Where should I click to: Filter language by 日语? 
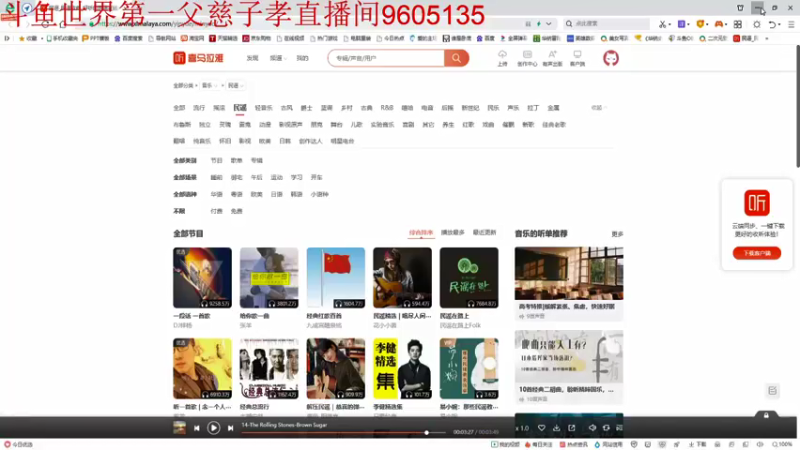point(277,194)
